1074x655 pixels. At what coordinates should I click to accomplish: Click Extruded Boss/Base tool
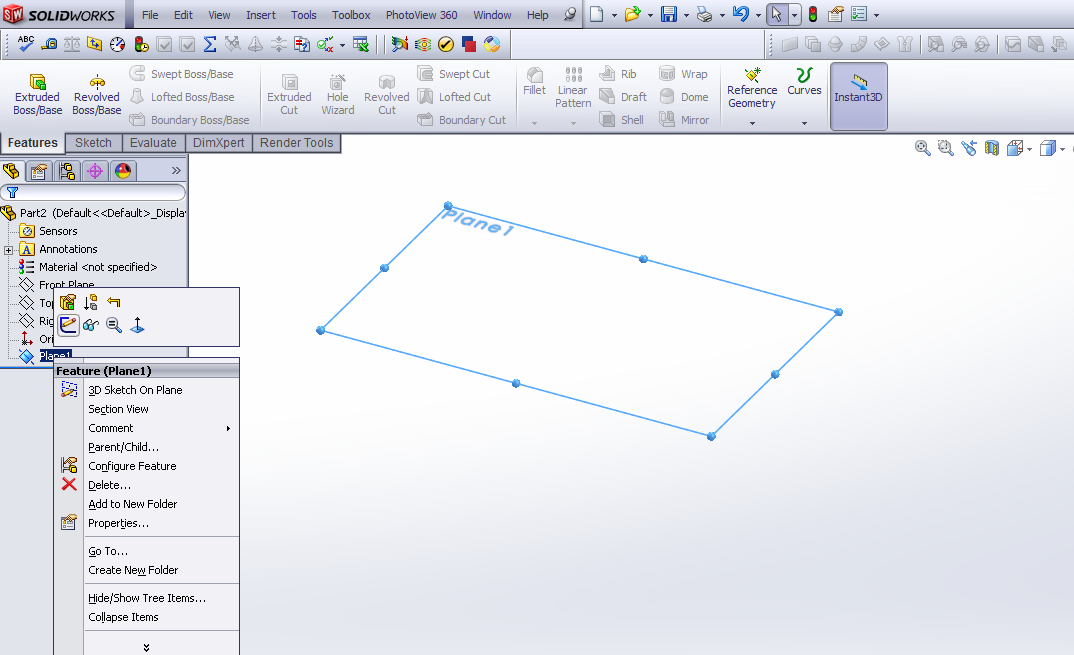(38, 95)
